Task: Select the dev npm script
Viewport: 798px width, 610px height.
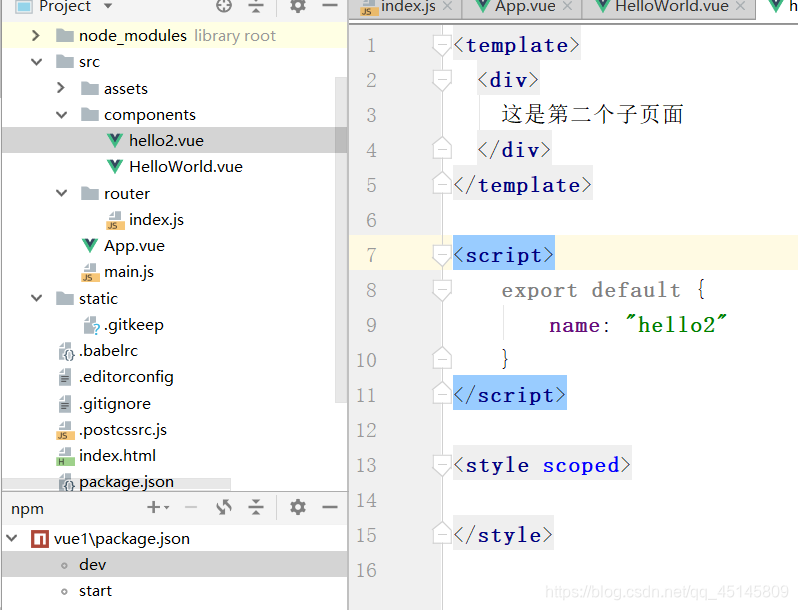Action: click(x=175, y=564)
